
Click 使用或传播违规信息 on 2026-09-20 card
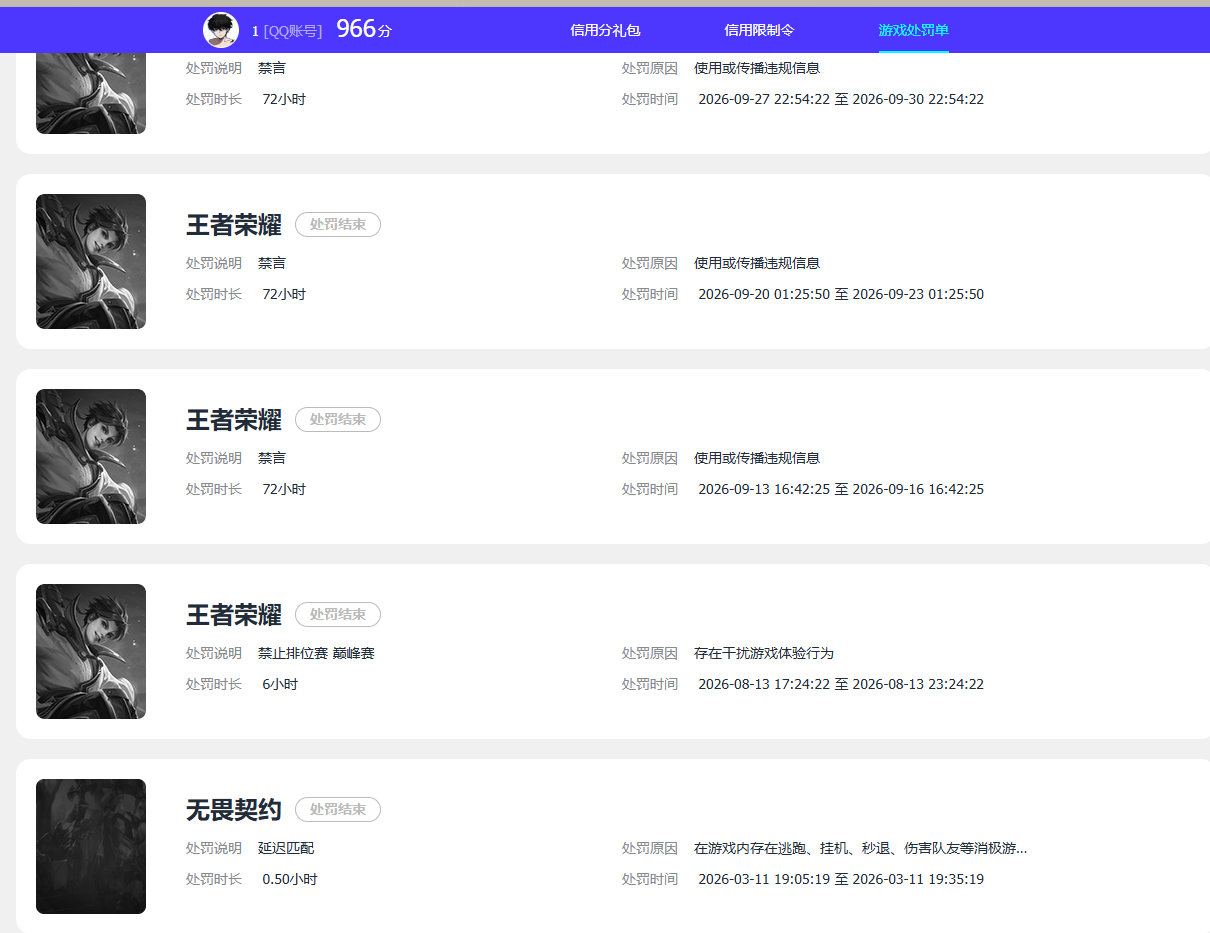[757, 263]
